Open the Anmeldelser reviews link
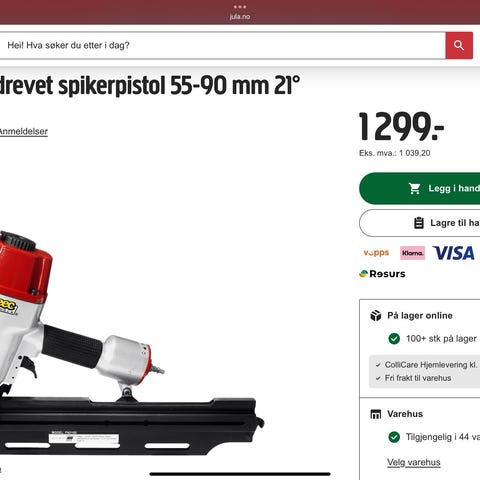Screen dimensions: 480x480 pyautogui.click(x=23, y=131)
